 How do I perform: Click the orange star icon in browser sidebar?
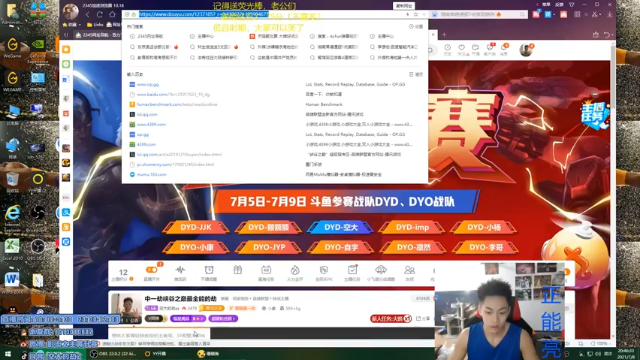pos(66,49)
